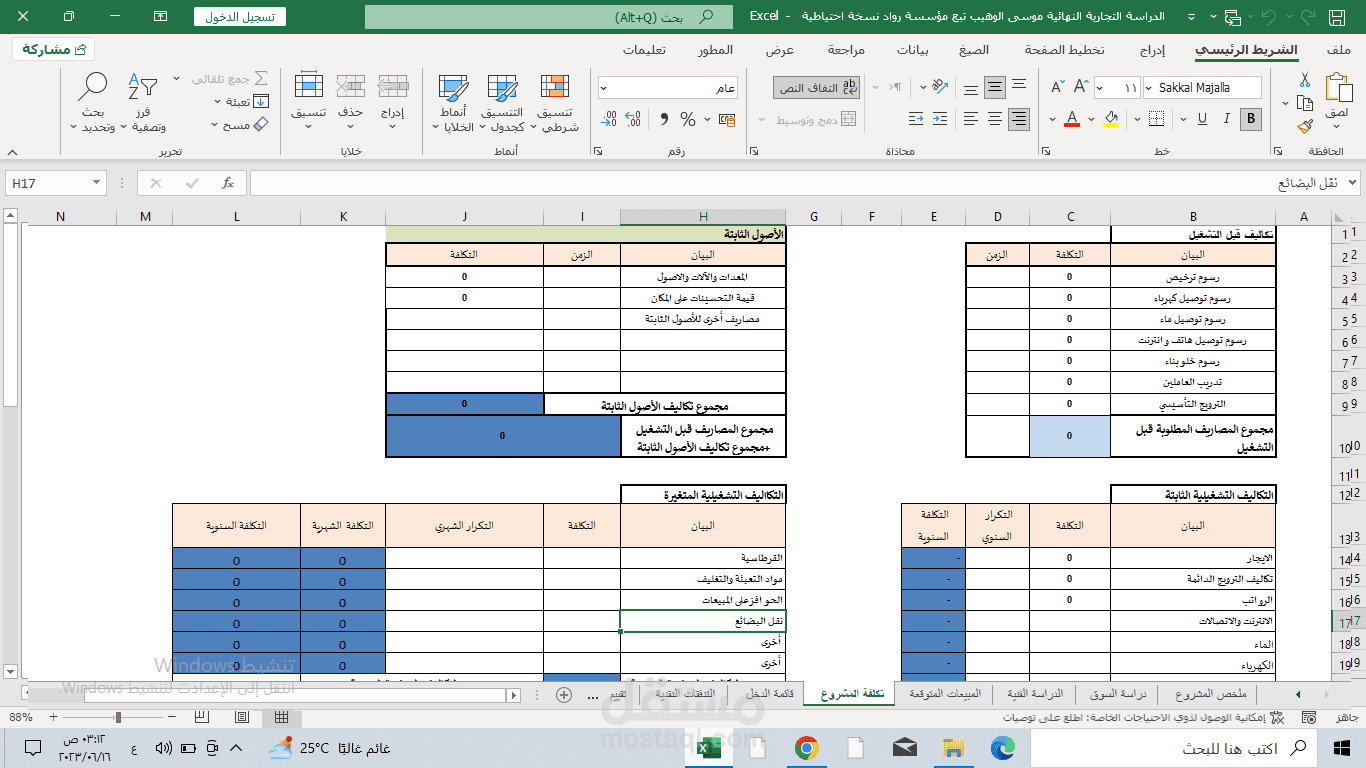Click the Accounting number format icon
The width and height of the screenshot is (1366, 768).
tap(726, 119)
